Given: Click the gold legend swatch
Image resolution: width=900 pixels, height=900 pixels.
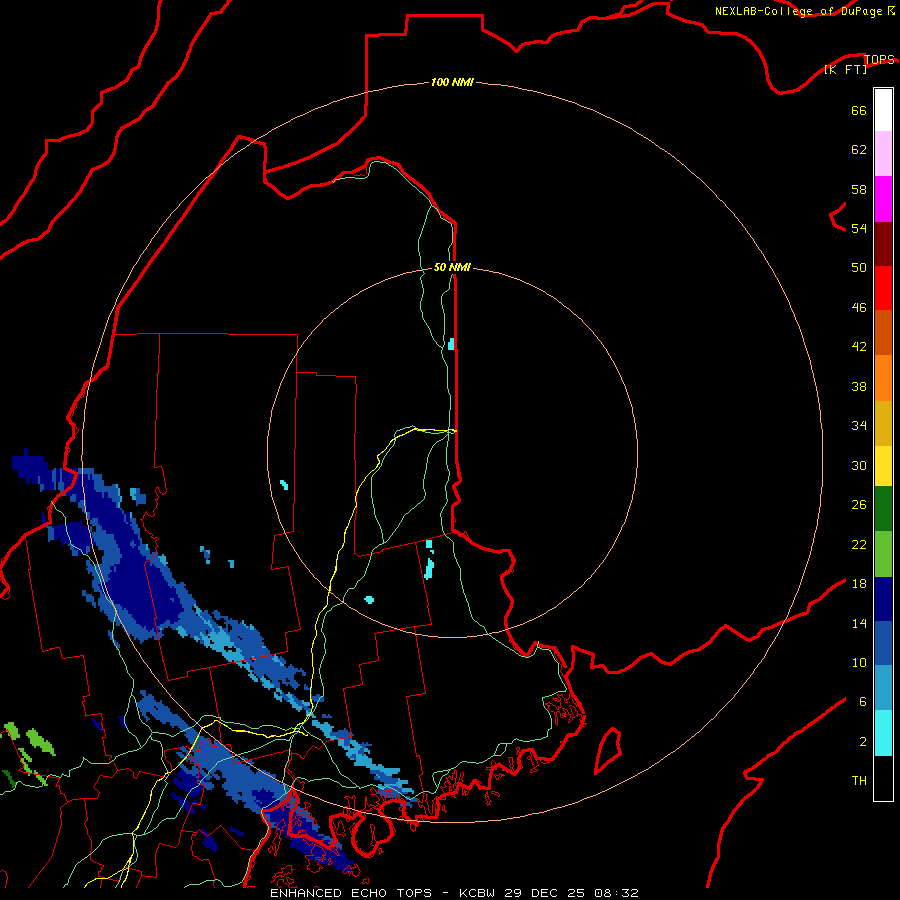Looking at the screenshot, I should point(883,423).
